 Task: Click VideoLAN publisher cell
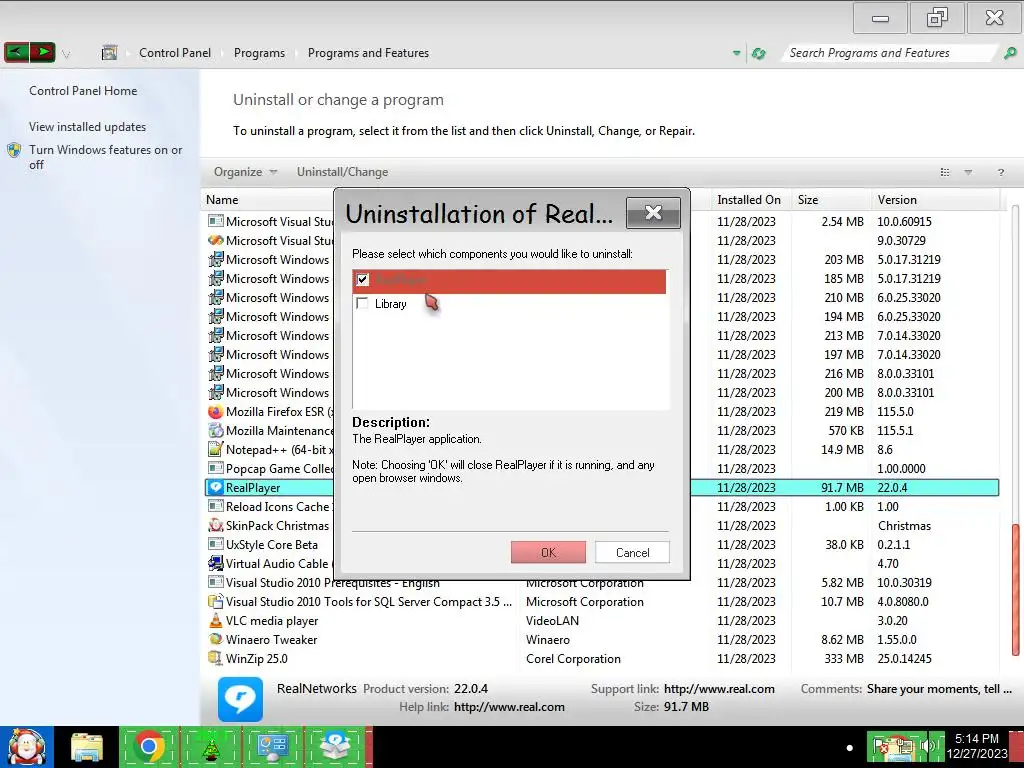point(552,621)
